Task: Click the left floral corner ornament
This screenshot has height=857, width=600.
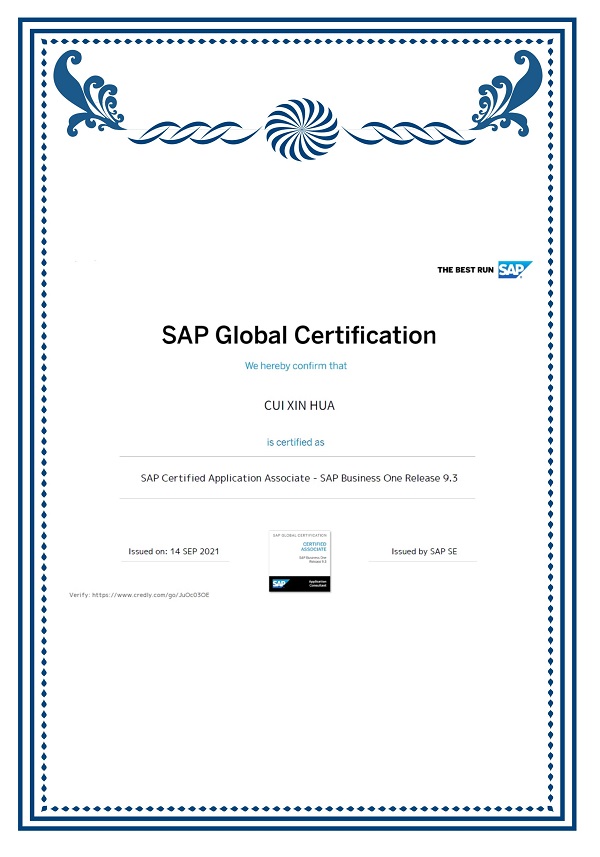Action: coord(90,93)
